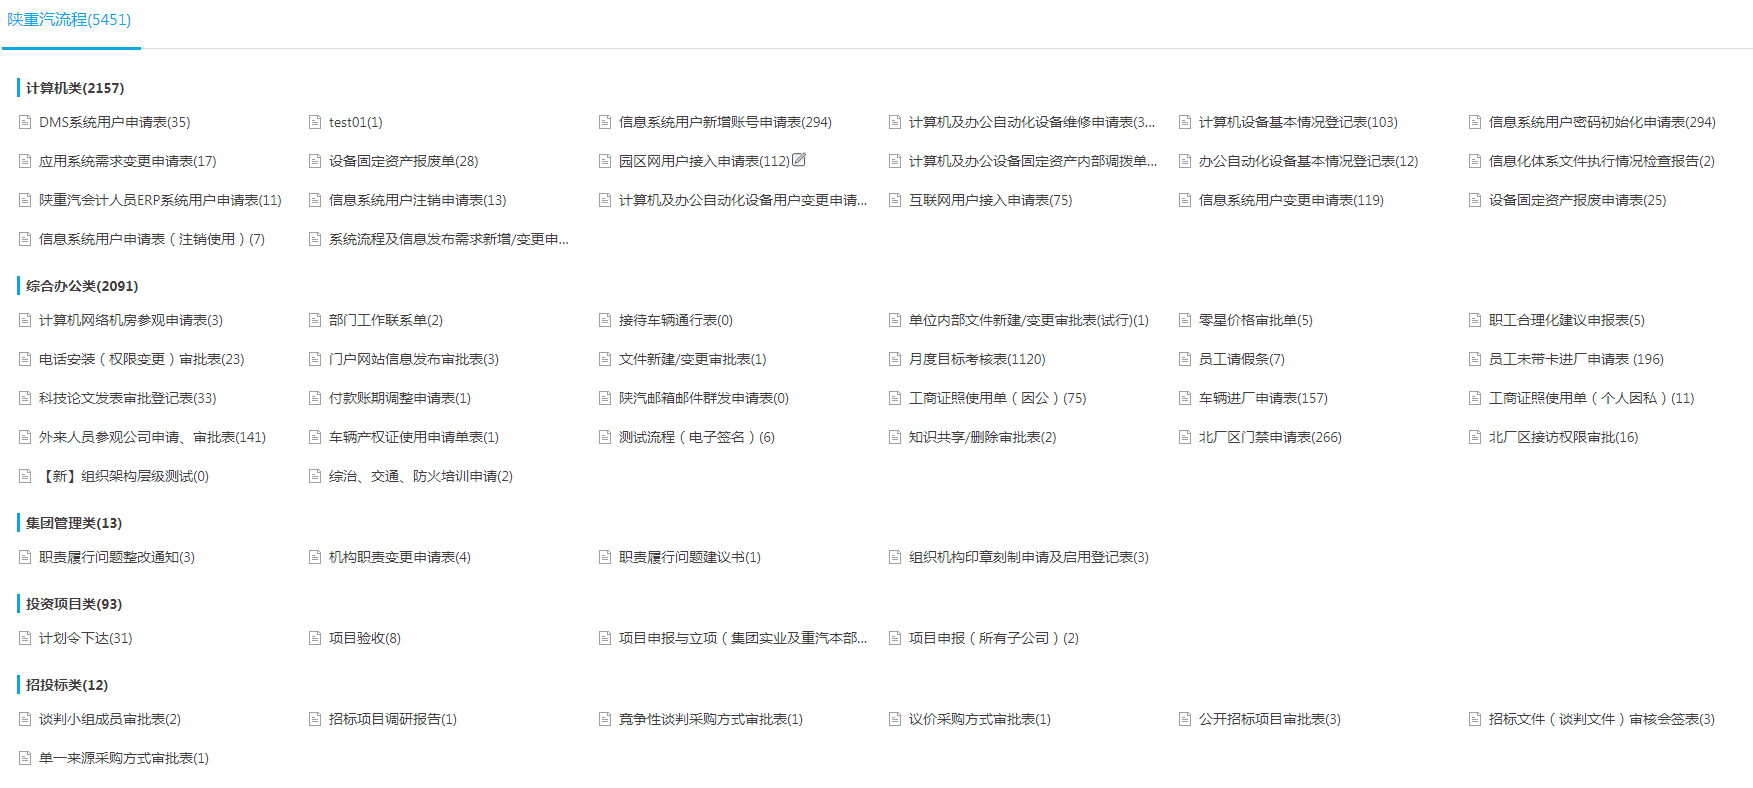The image size is (1753, 788).
Task: Open 职责履行问题整改通知(3)
Action: click(x=117, y=557)
